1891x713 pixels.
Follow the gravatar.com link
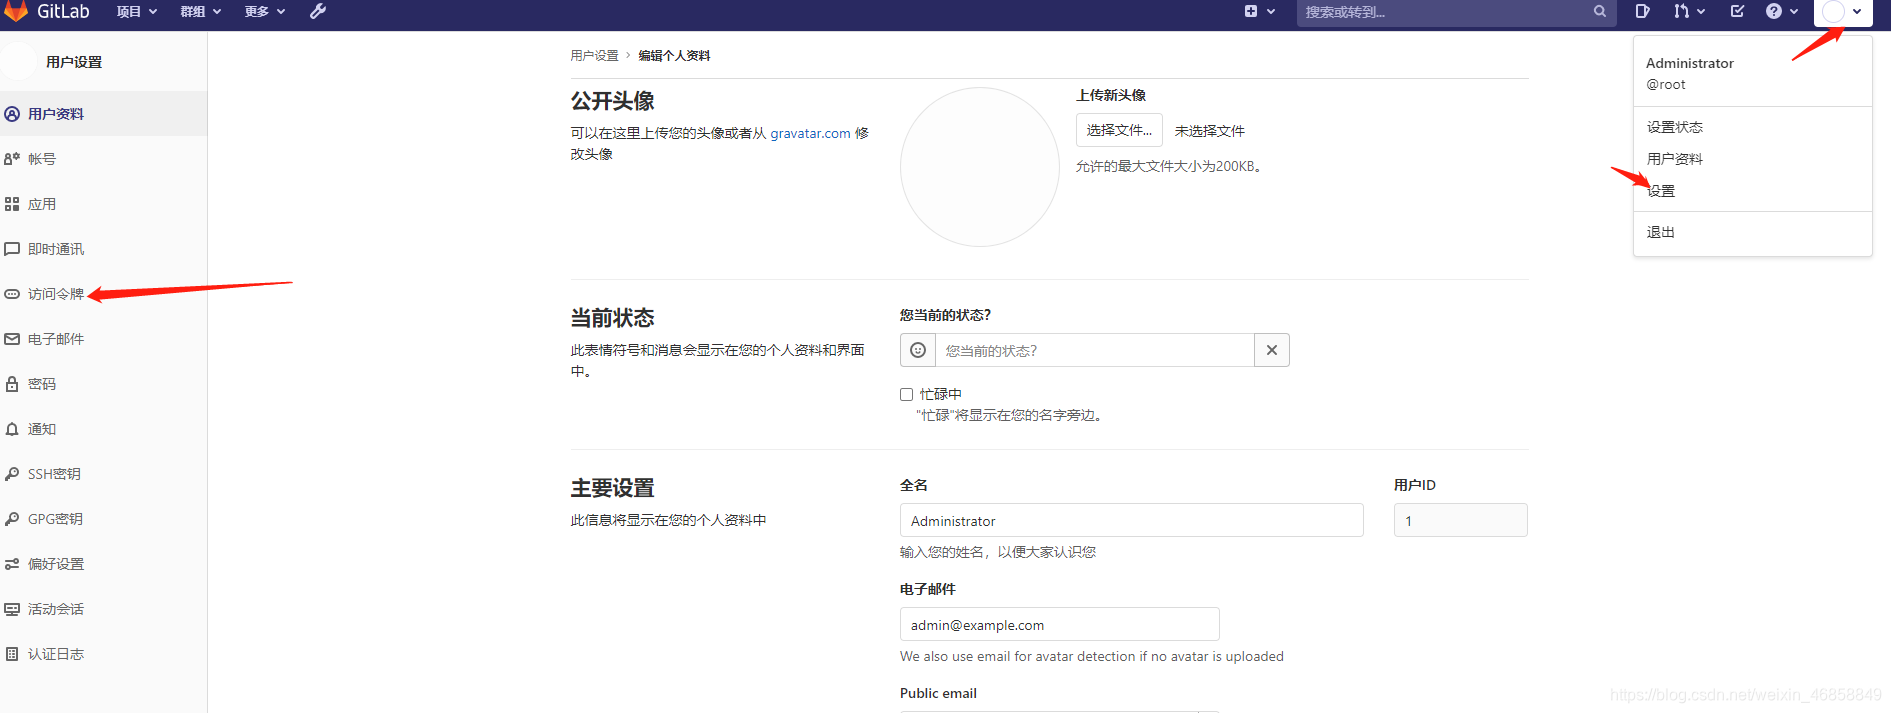click(x=810, y=133)
